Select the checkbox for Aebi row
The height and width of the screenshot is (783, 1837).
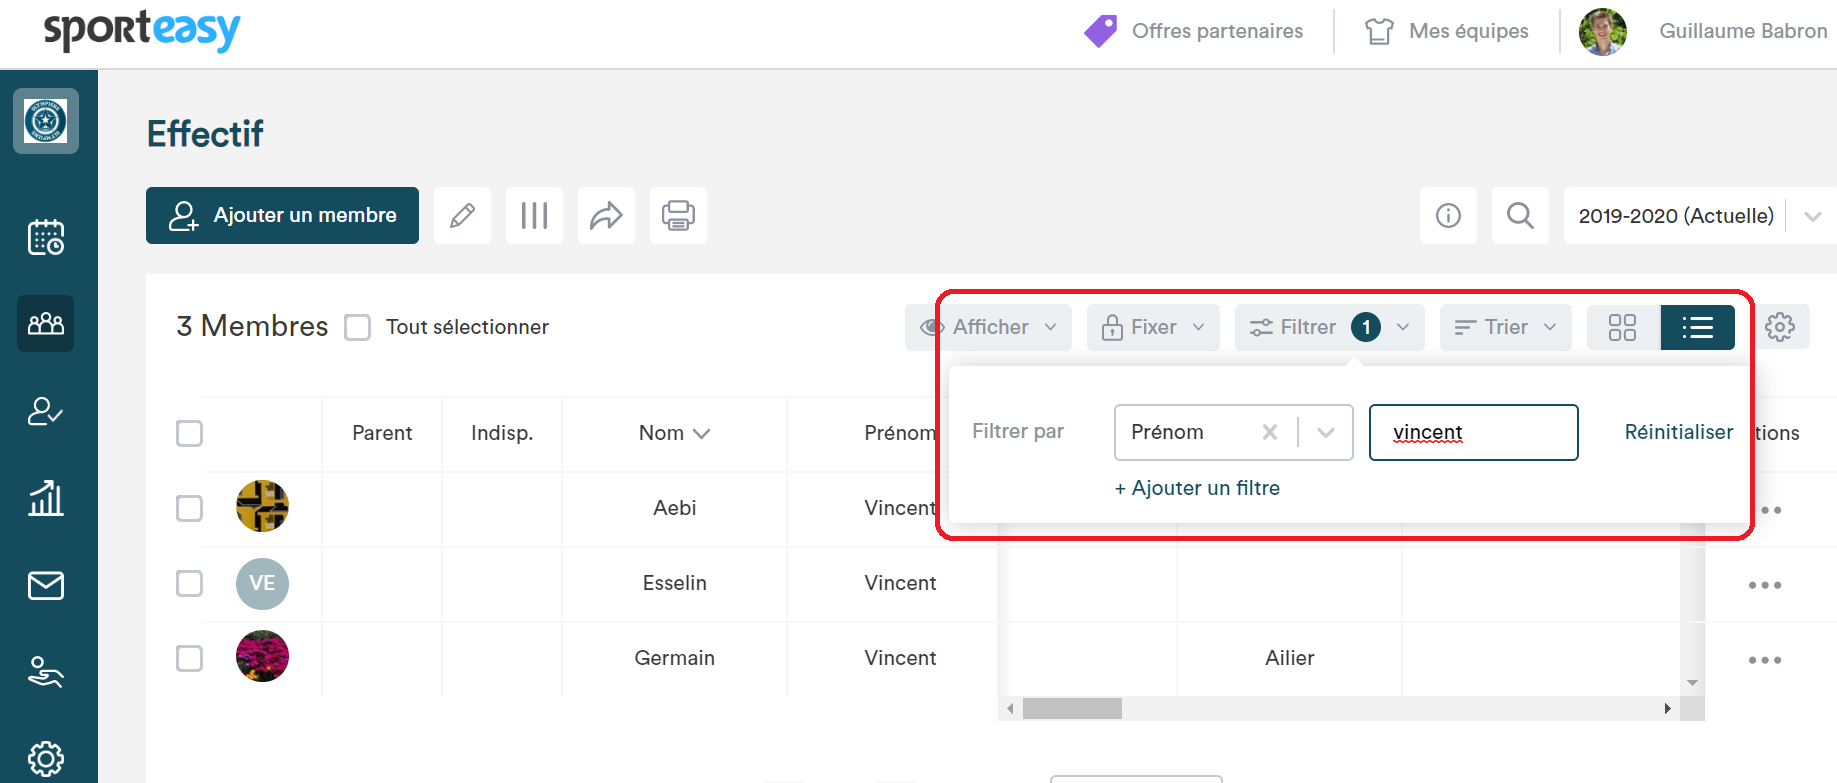pyautogui.click(x=189, y=508)
